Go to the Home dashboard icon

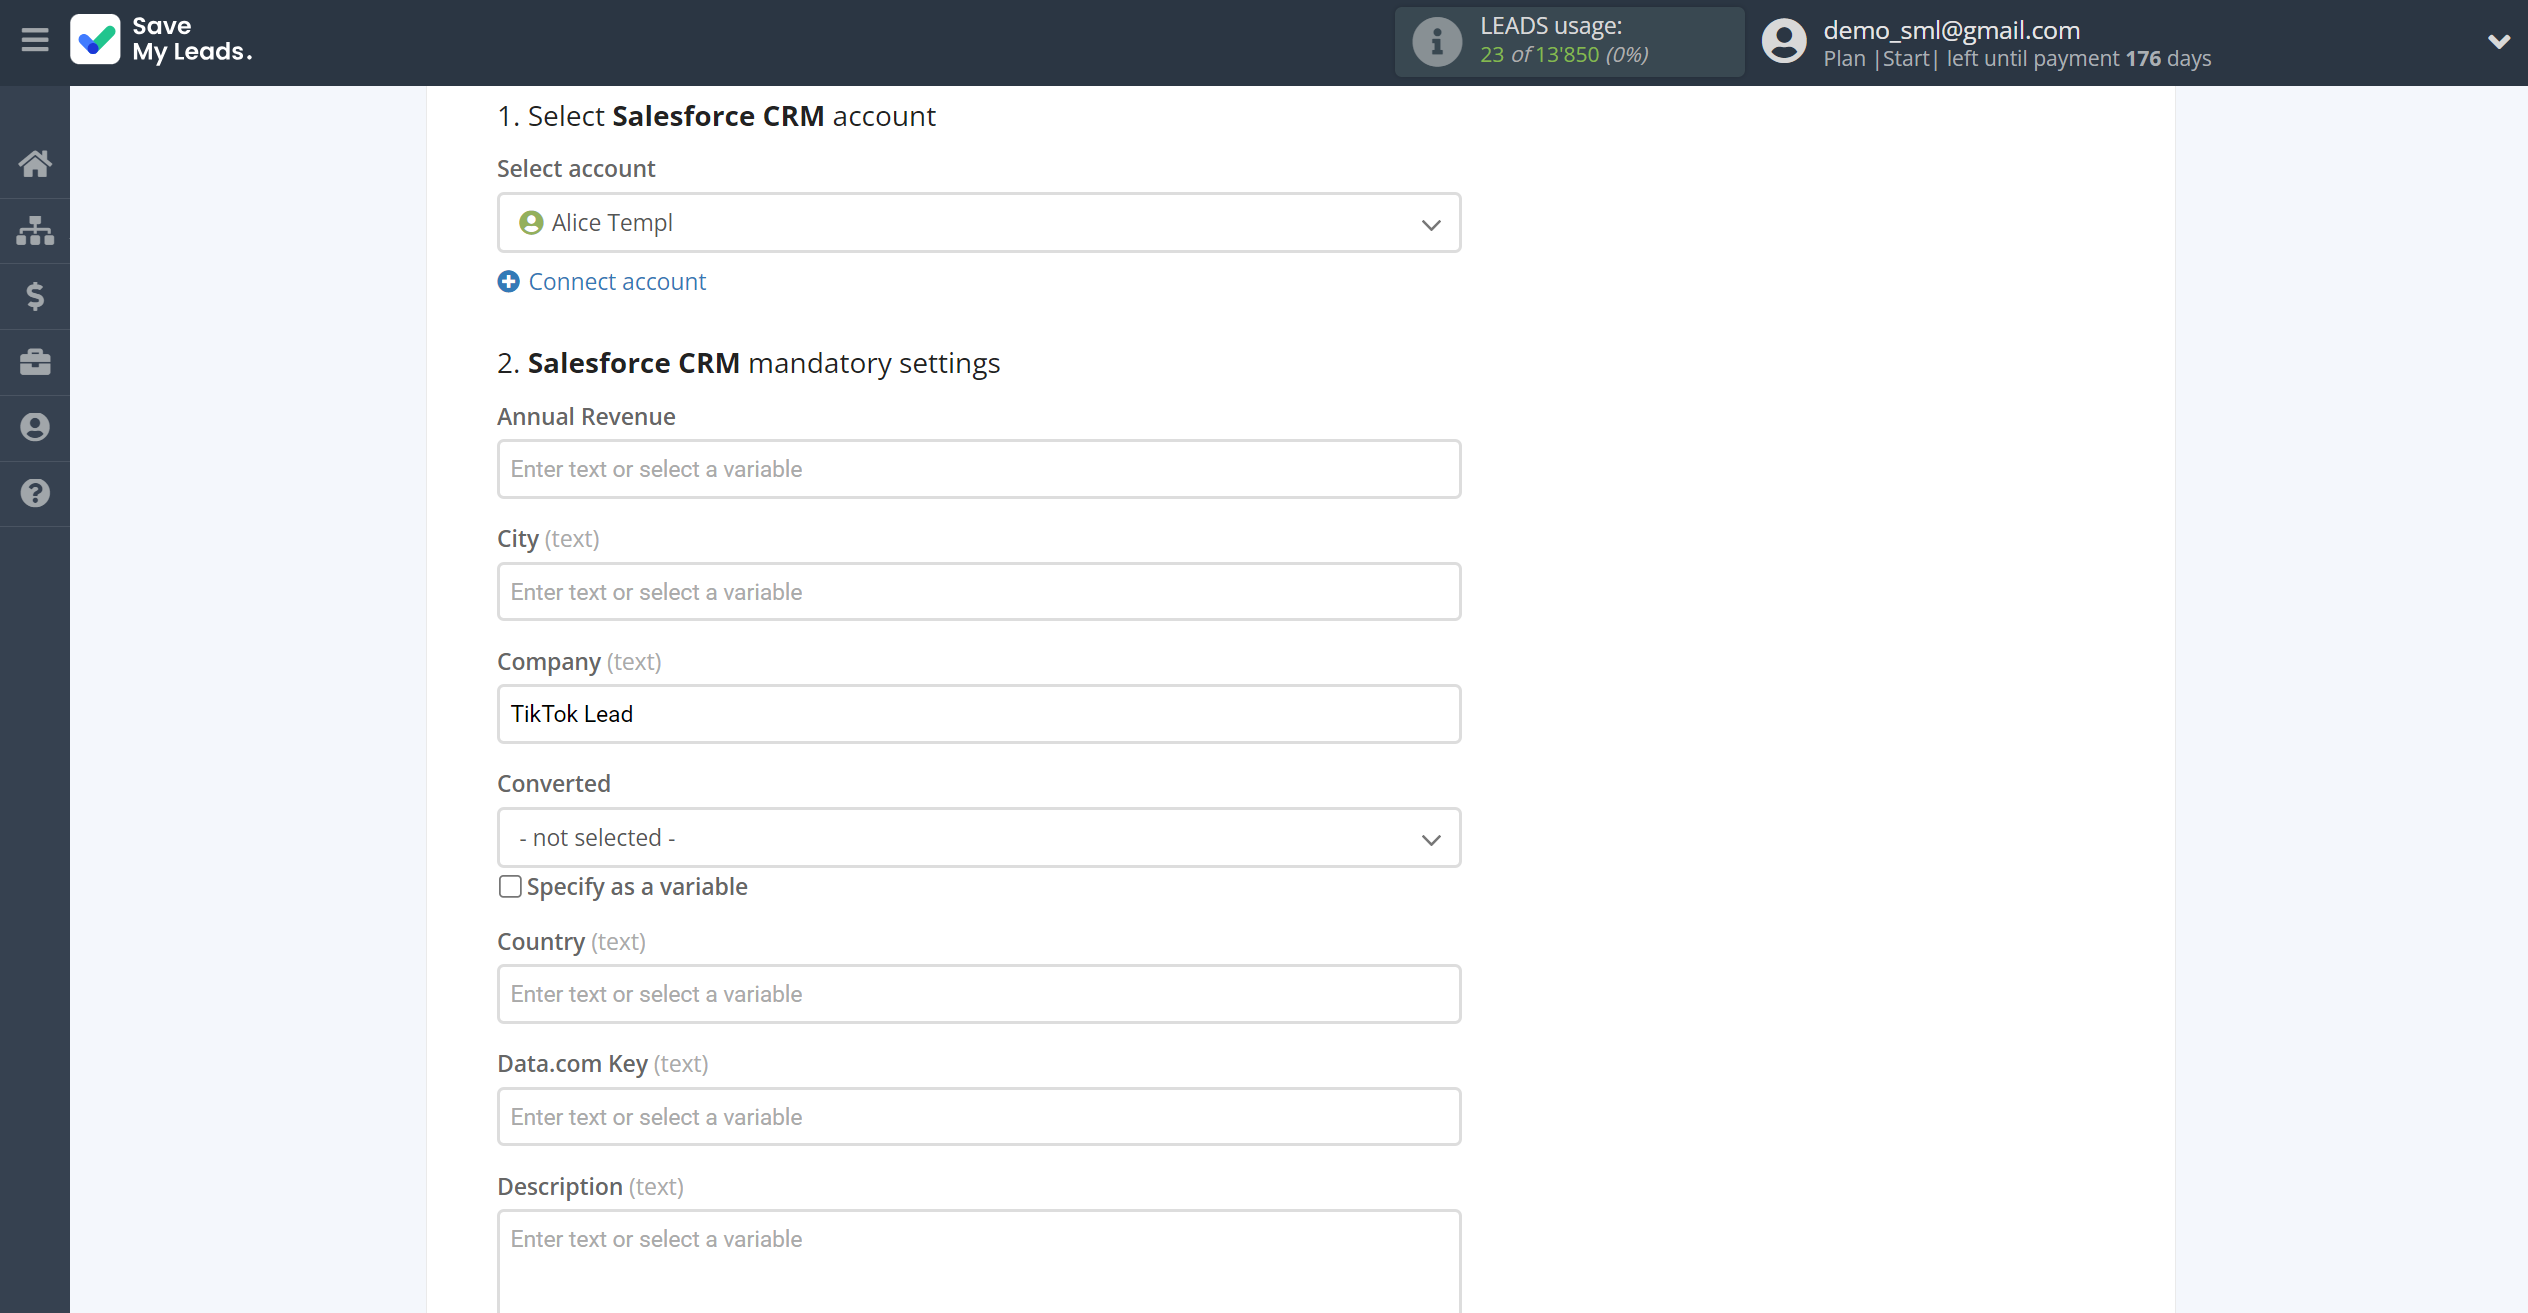click(x=35, y=164)
